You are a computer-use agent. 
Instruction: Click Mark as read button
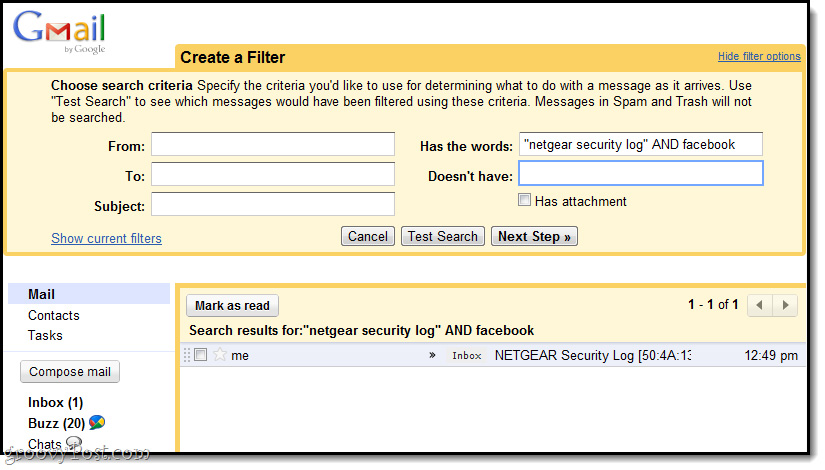(232, 306)
